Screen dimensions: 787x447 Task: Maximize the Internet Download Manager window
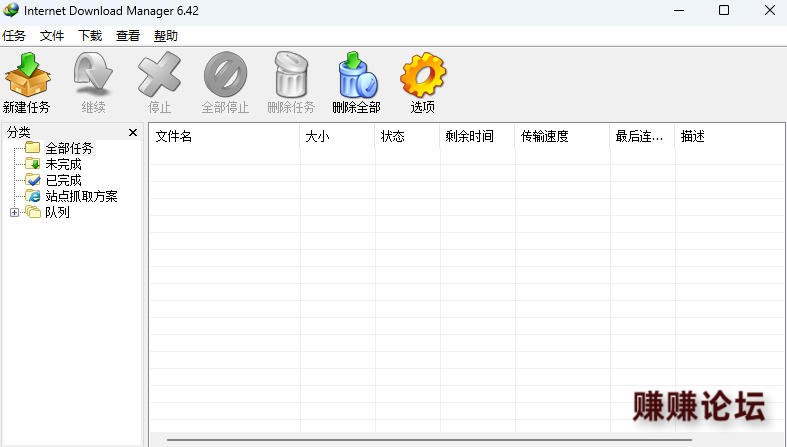tap(724, 10)
